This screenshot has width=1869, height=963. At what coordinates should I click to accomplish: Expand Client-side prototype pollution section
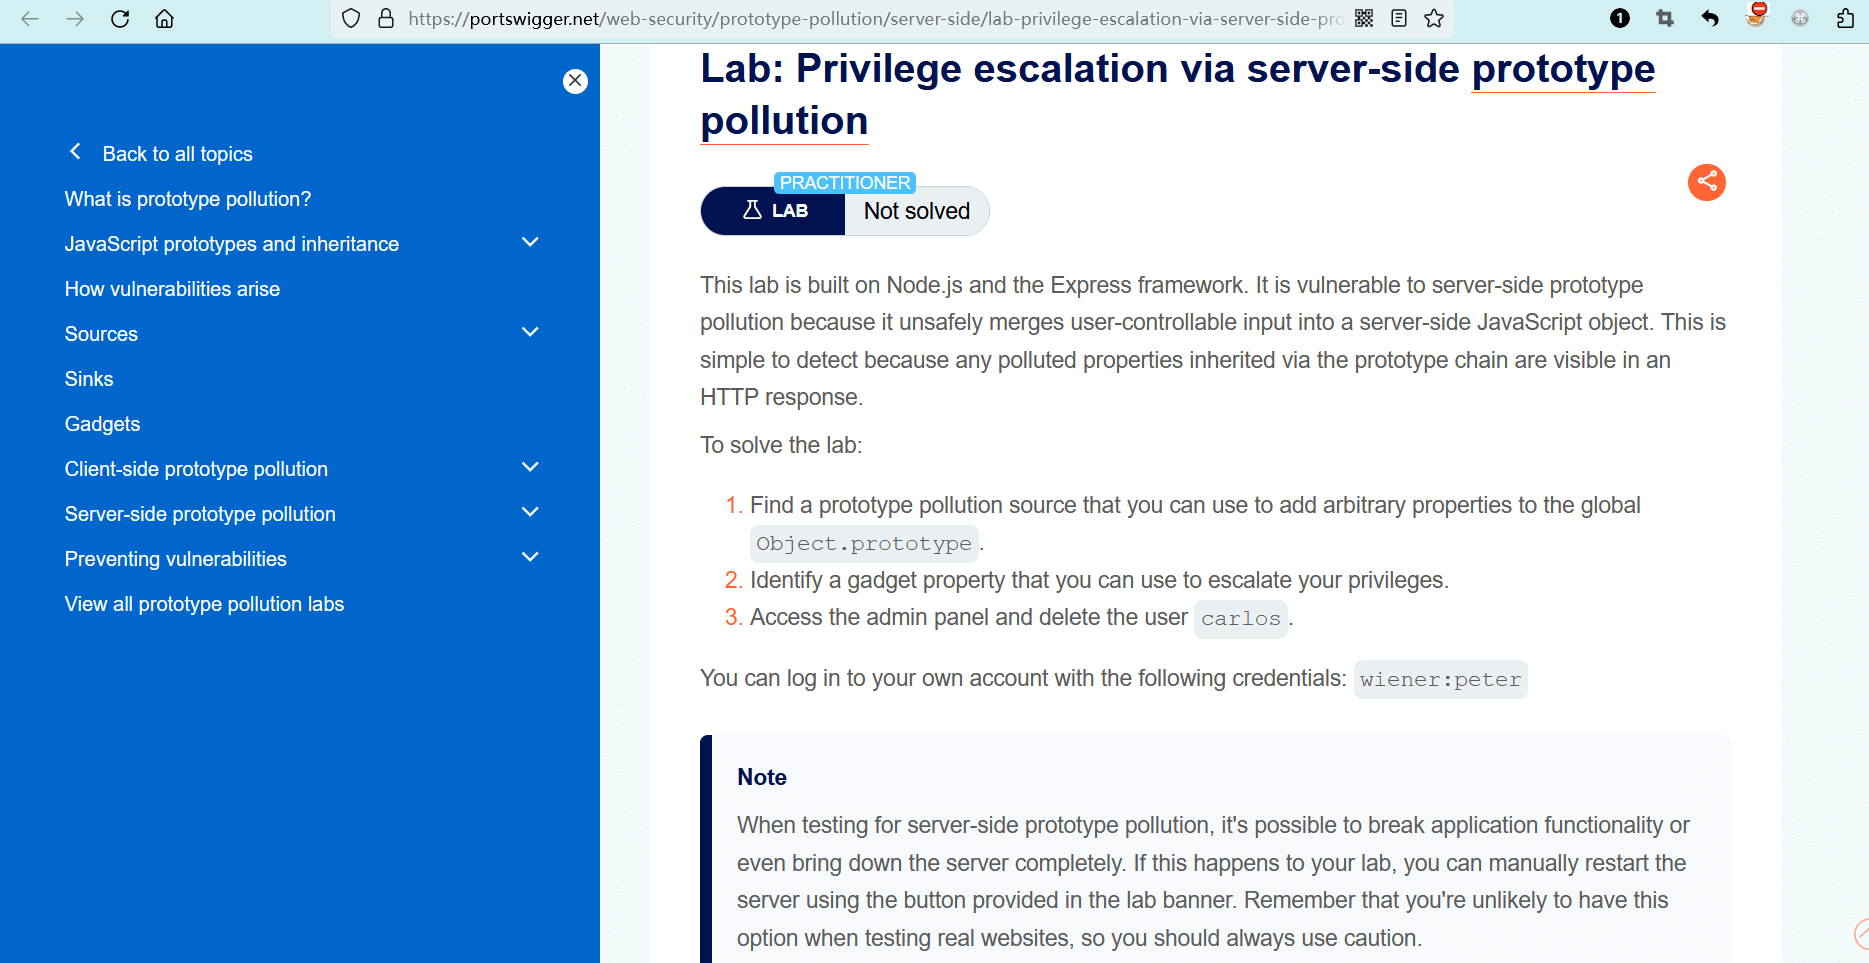(530, 468)
